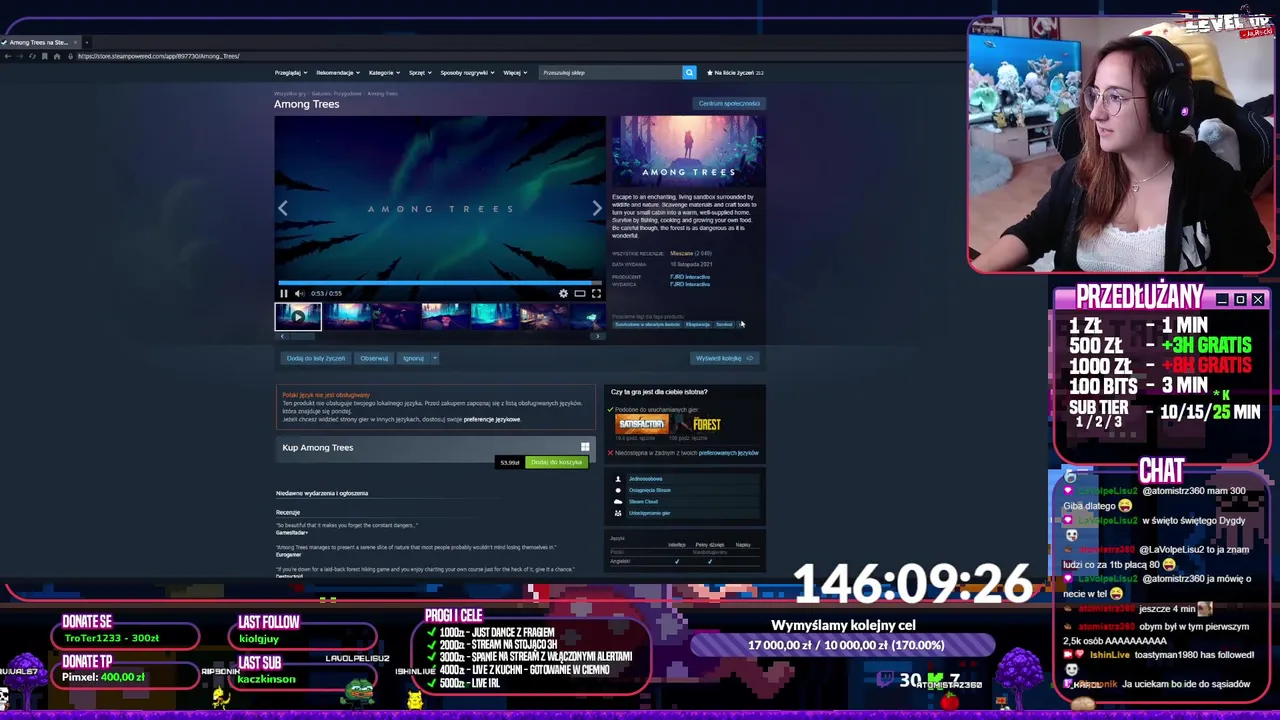Screen dimensions: 1280x720
Task: Click the Mieszane reviews summary link
Action: (x=682, y=254)
